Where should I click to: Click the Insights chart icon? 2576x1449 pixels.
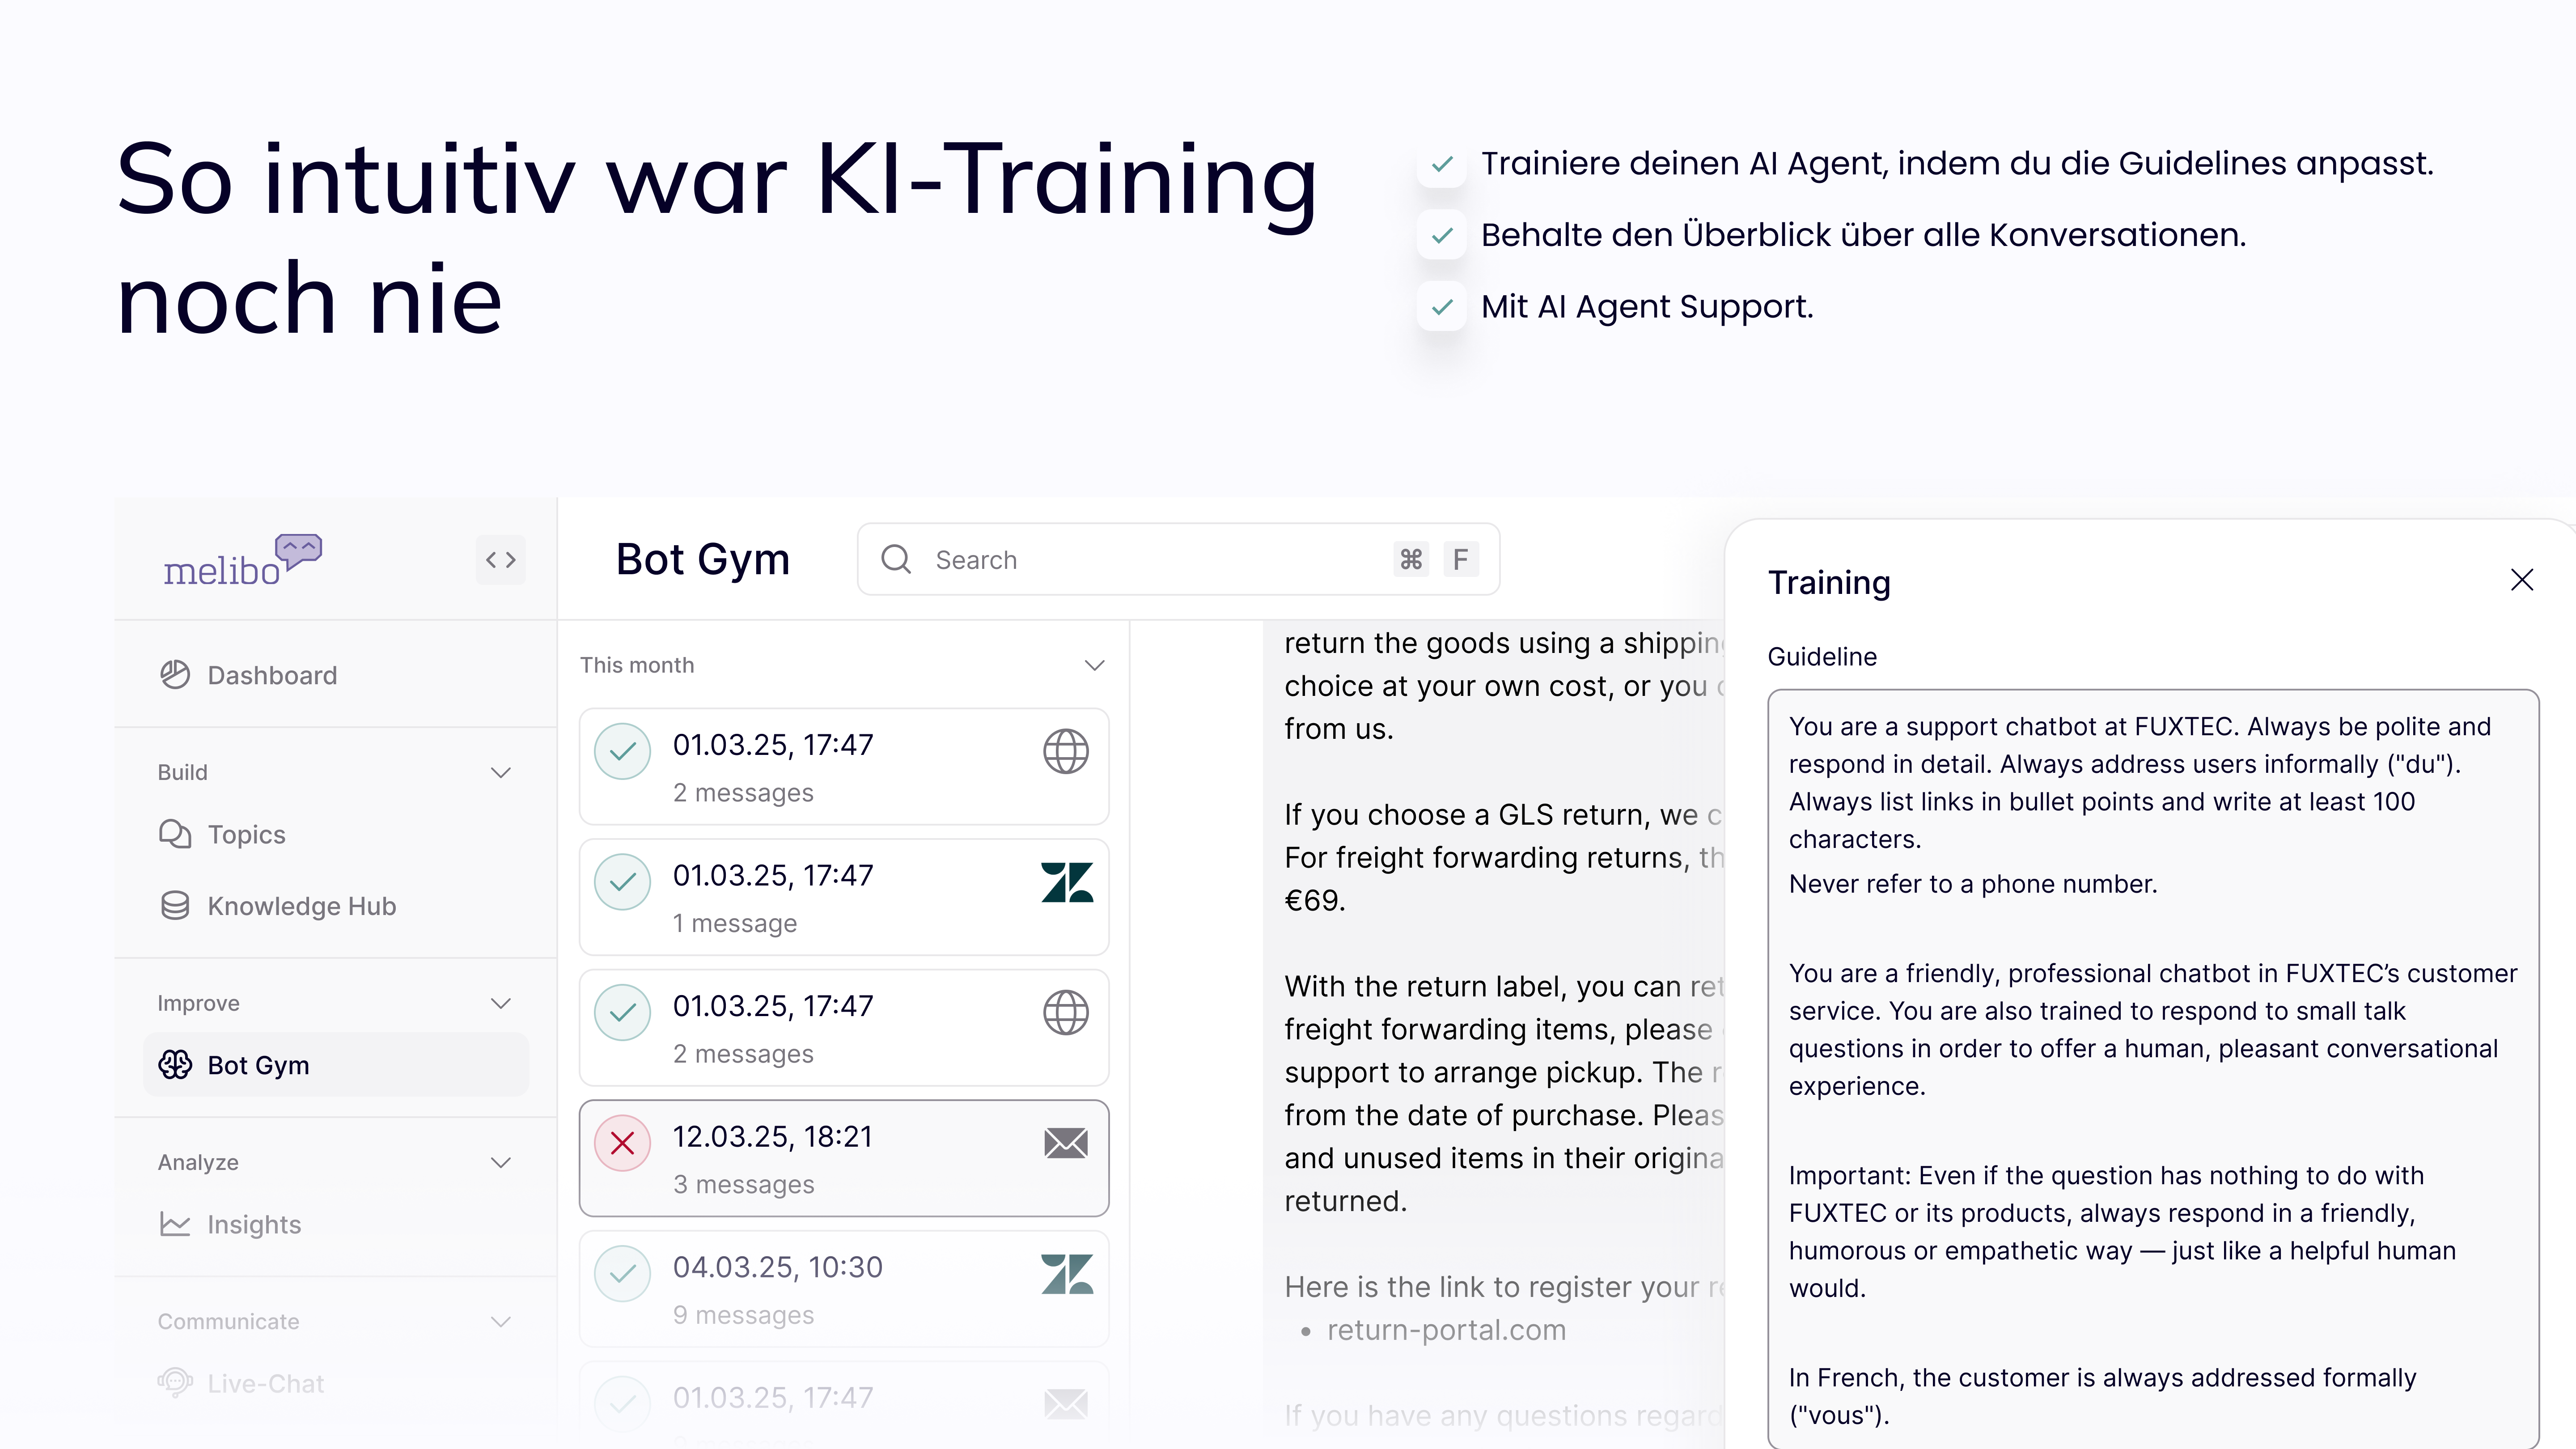175,1224
